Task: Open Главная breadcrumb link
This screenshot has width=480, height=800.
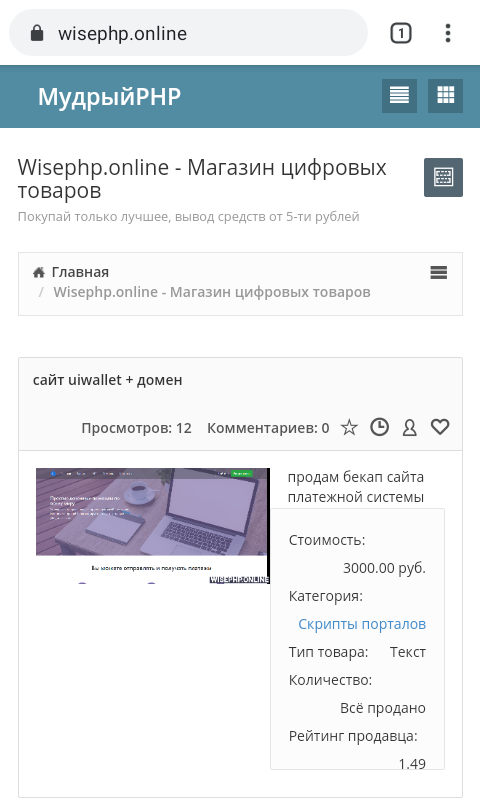Action: (80, 272)
